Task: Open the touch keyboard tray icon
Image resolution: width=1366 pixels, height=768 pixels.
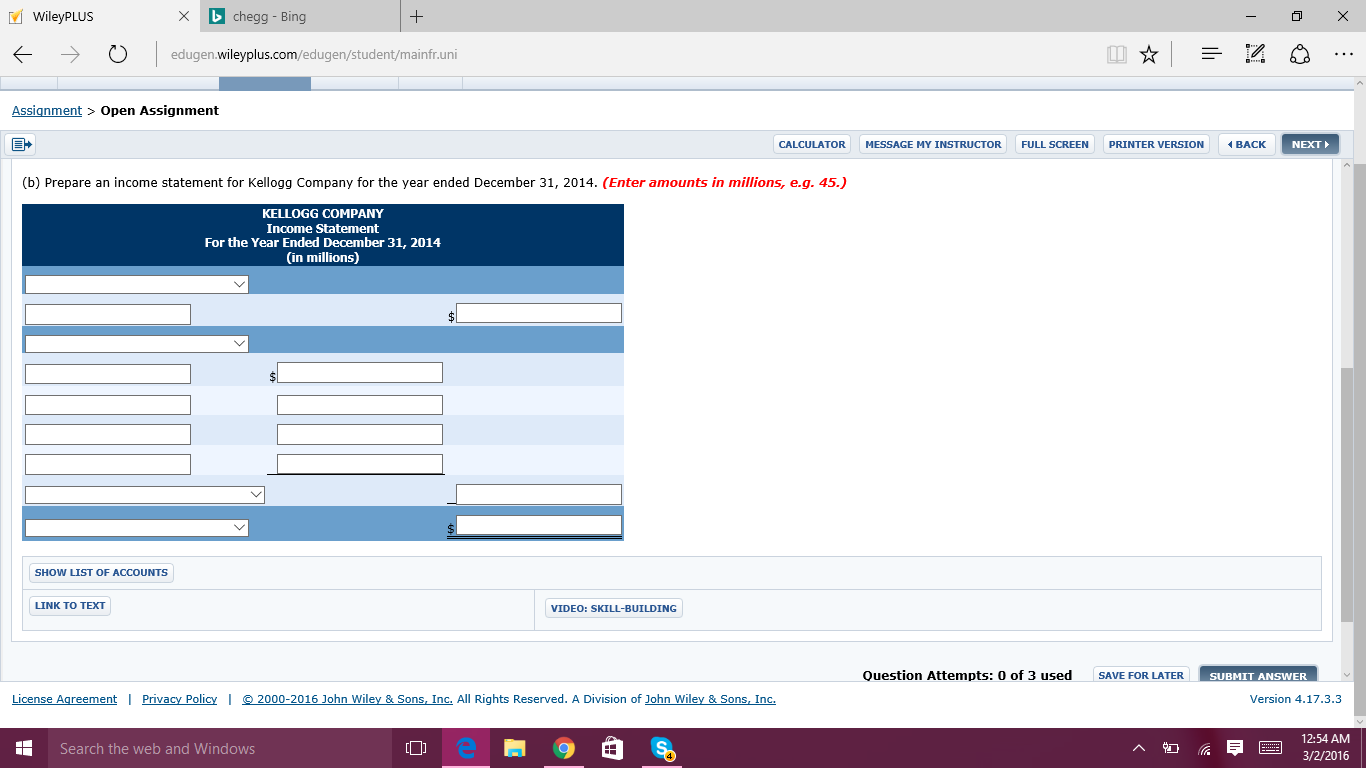Action: 1270,748
